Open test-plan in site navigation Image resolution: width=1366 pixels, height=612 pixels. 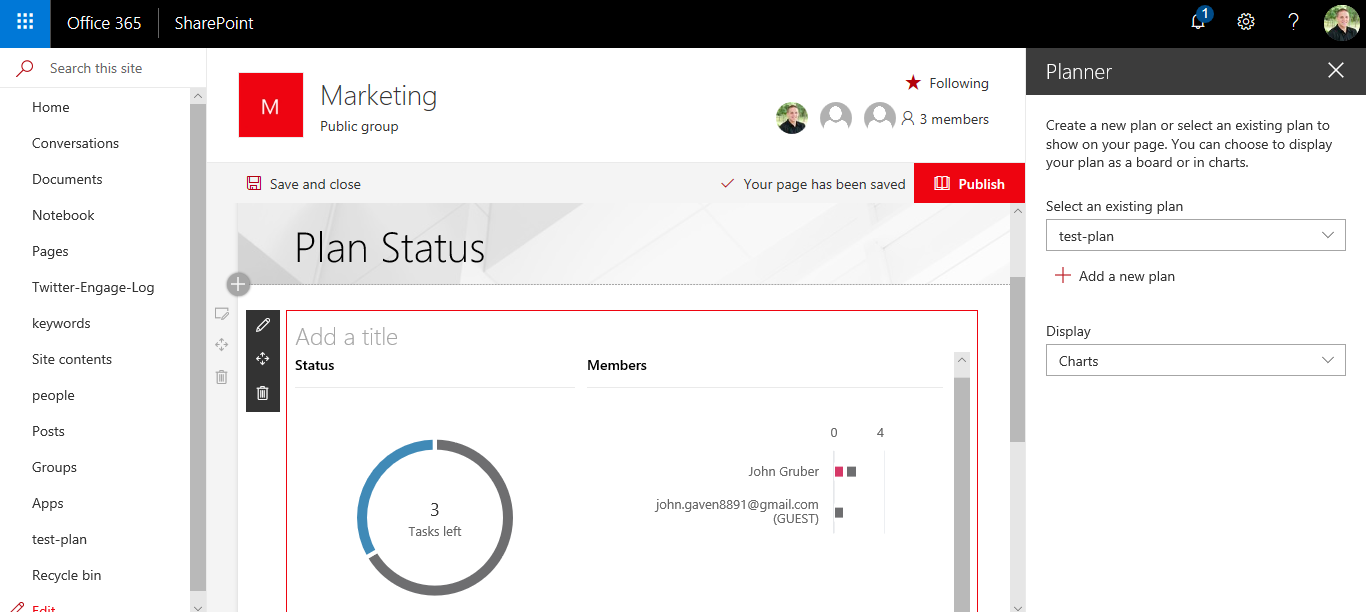click(59, 539)
